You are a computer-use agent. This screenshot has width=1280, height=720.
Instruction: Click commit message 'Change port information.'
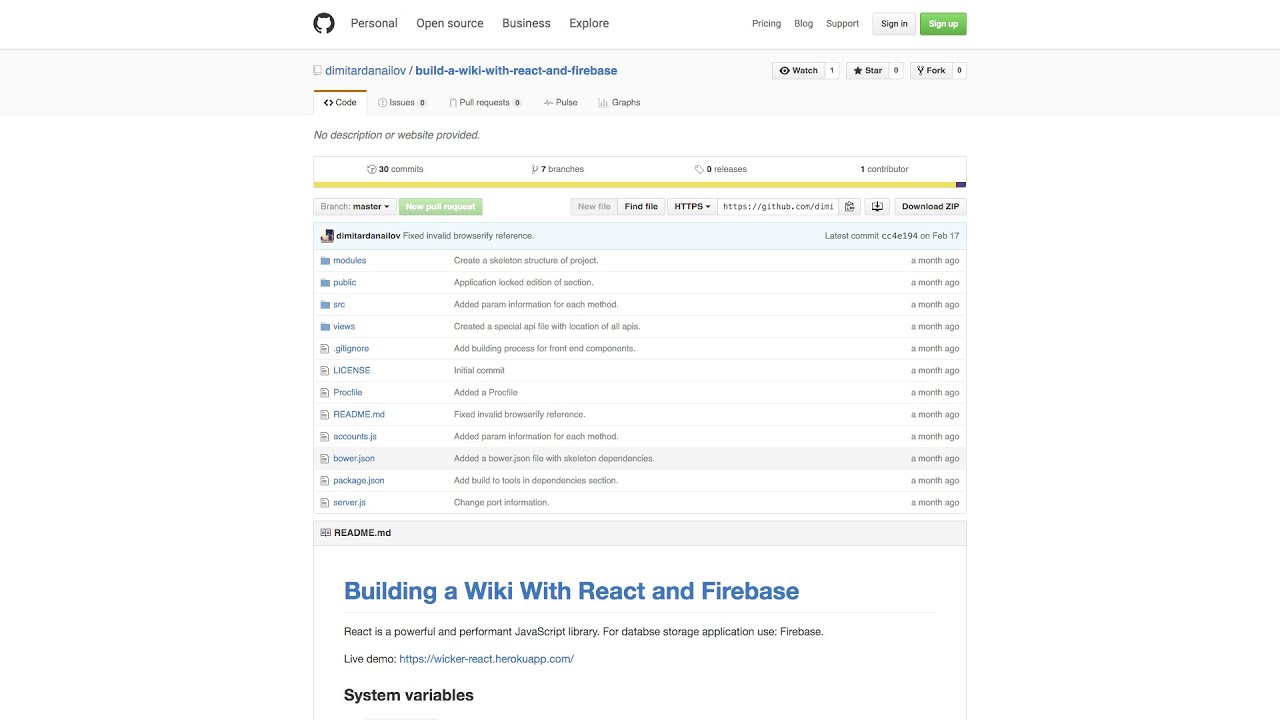coord(501,503)
